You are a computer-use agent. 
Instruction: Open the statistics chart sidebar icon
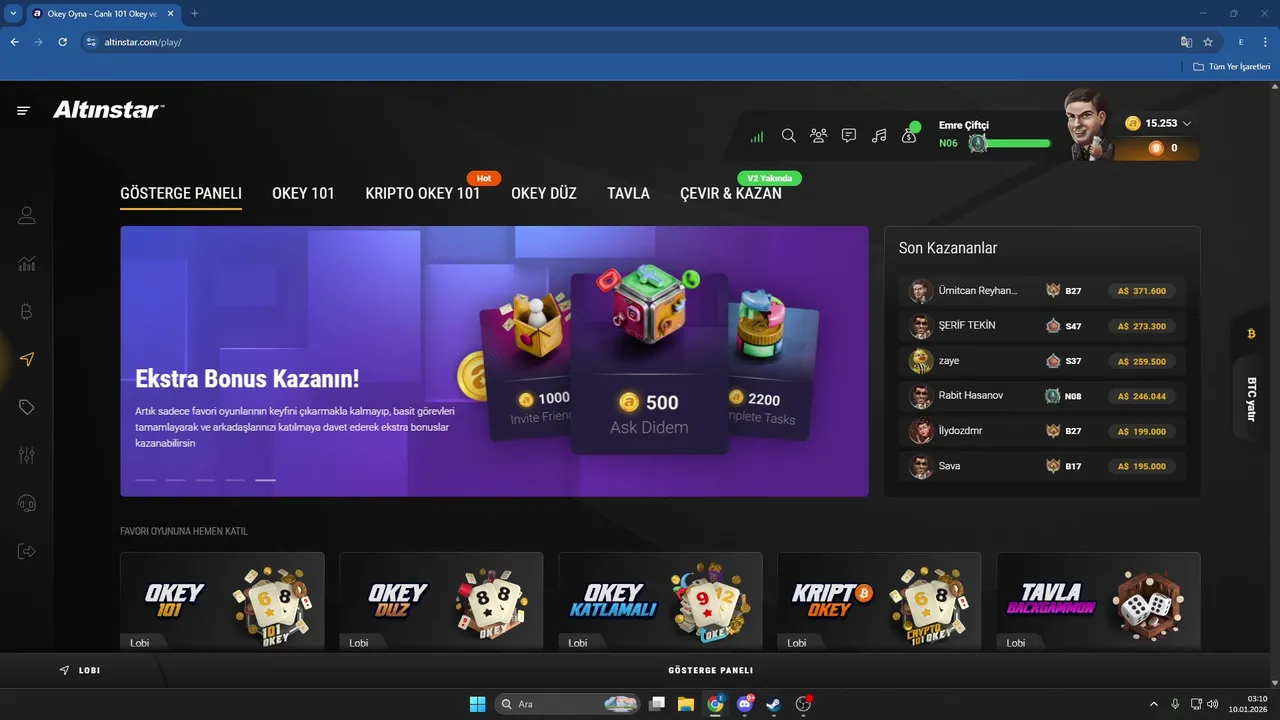coord(27,264)
